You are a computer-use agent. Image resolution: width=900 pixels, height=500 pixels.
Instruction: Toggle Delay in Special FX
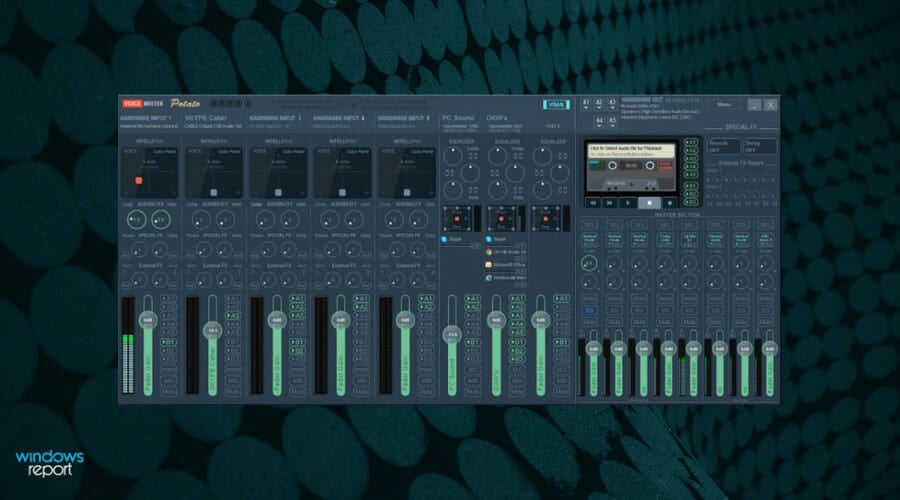coord(760,146)
